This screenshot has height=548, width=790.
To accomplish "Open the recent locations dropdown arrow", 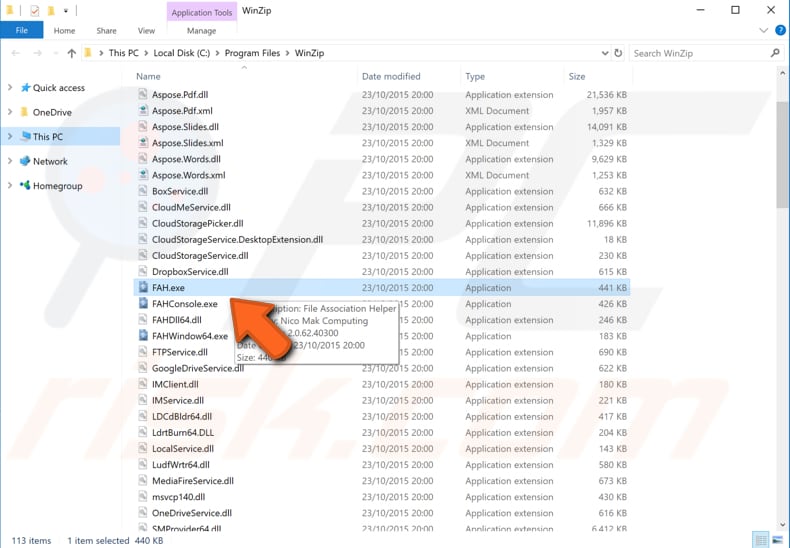I will tap(55, 53).
